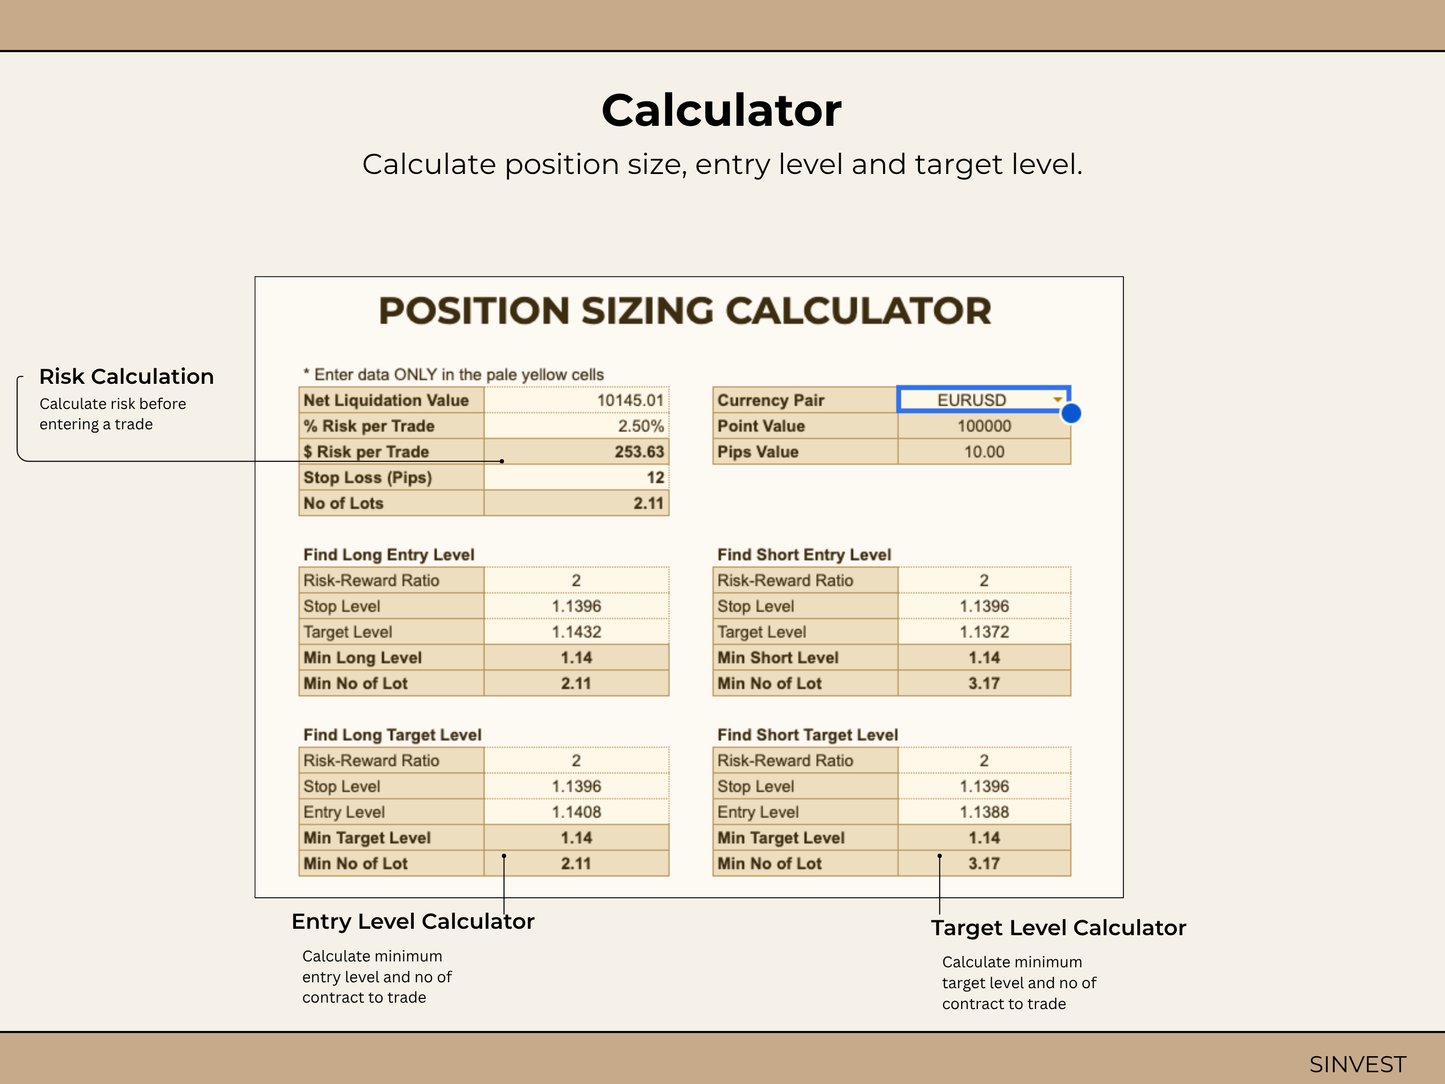Click Min No of Lot value under Short Target Level

click(984, 864)
